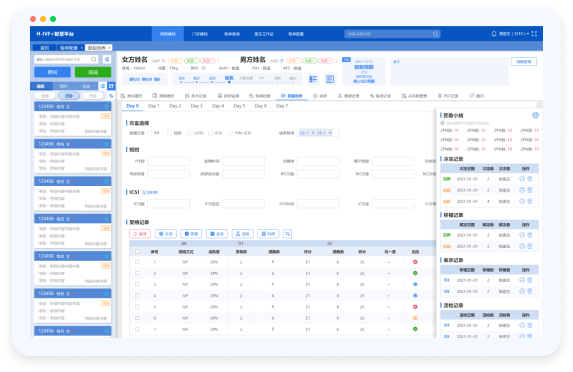This screenshot has width=573, height=372.
Task: Click the notification bell icon in header
Action: (494, 34)
